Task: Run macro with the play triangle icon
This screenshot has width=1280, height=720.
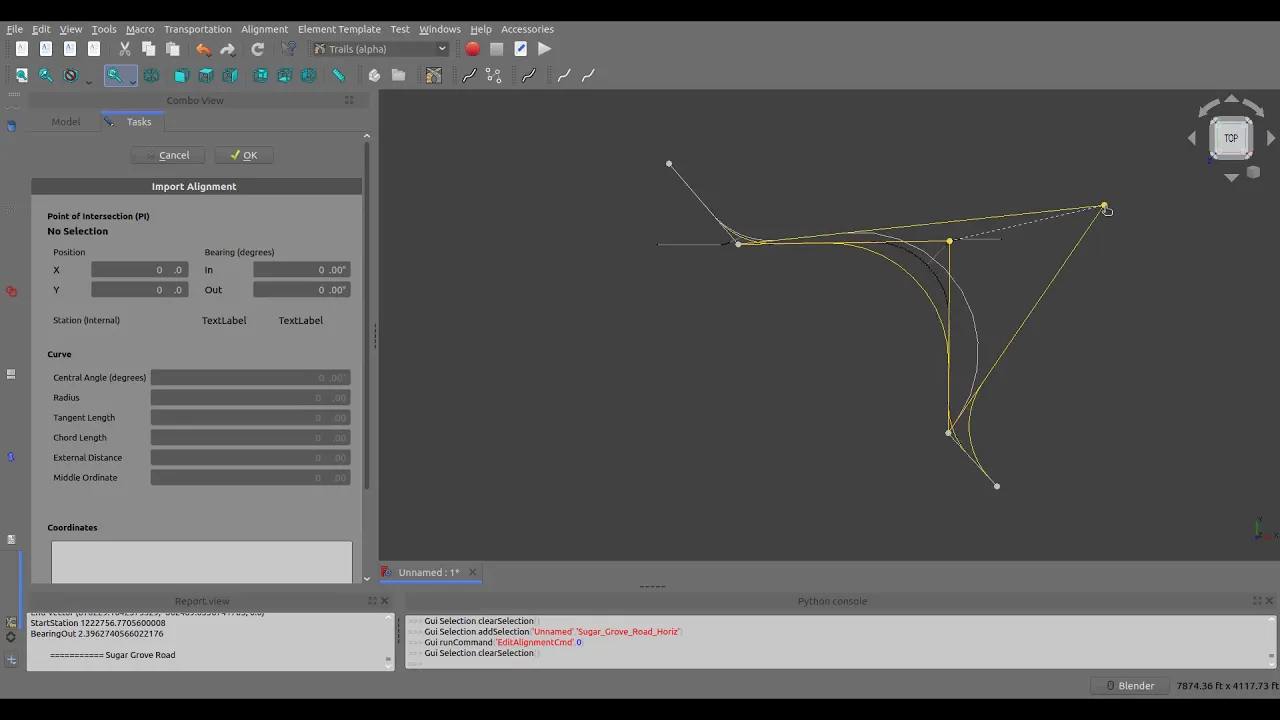Action: 544,49
